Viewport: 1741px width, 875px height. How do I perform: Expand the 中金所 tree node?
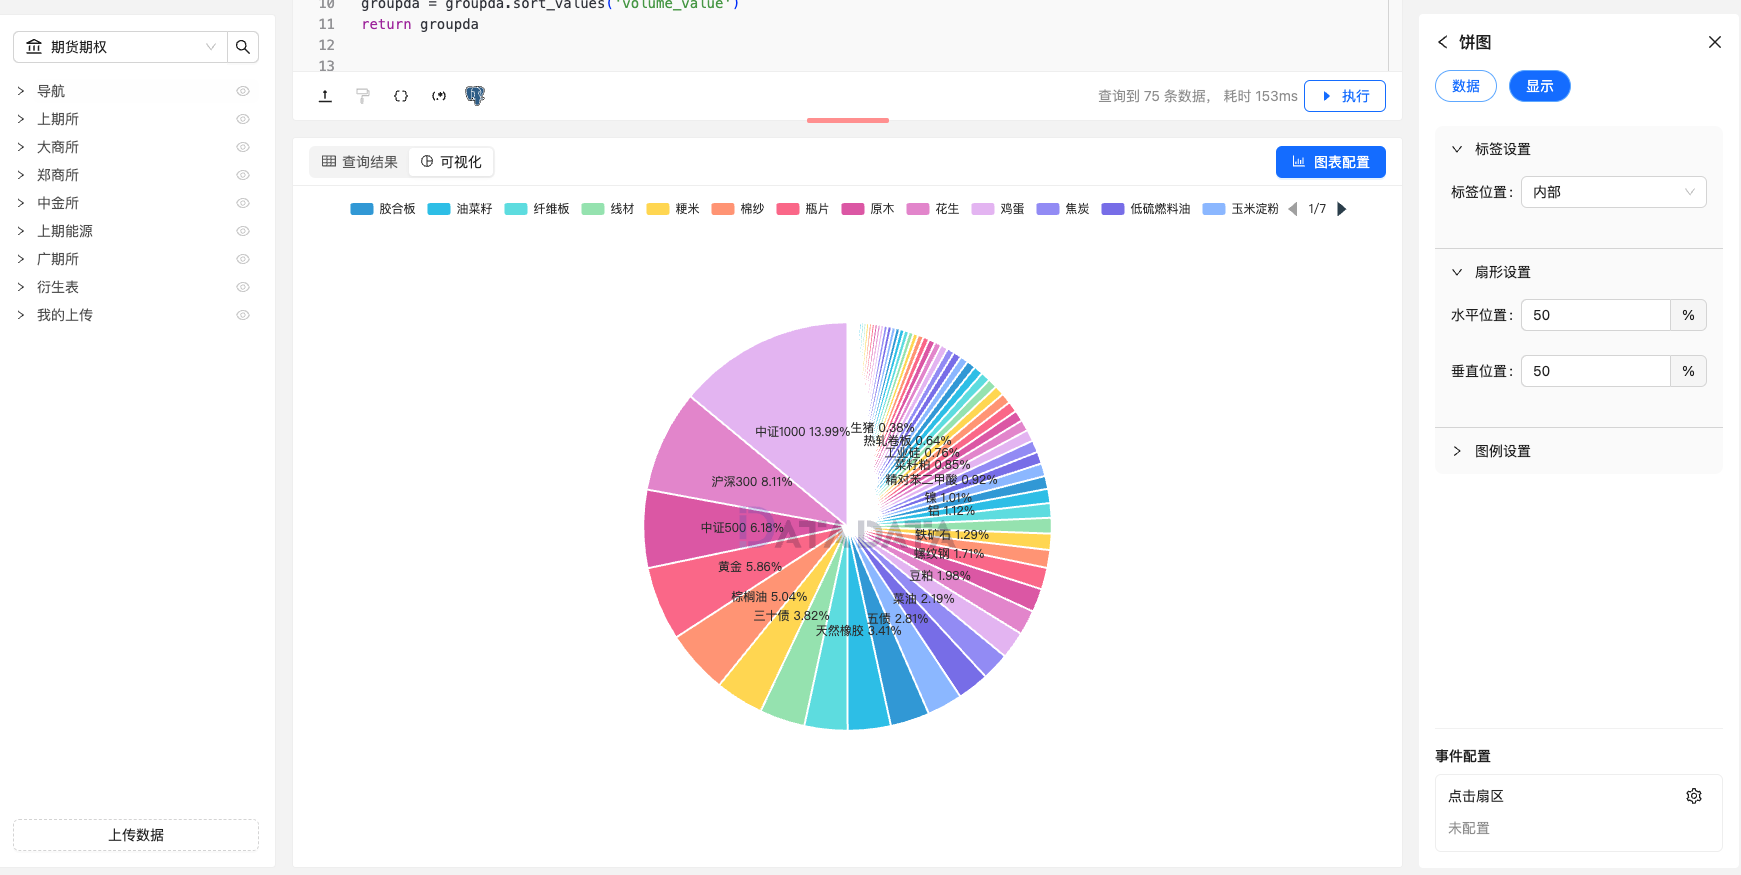click(21, 203)
